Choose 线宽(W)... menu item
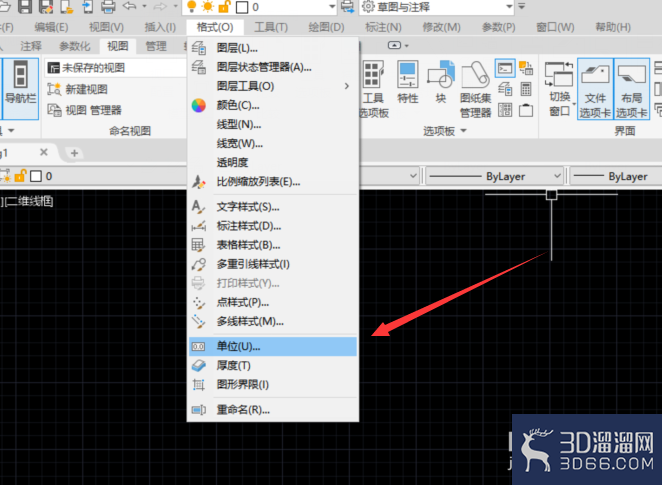 tap(273, 144)
